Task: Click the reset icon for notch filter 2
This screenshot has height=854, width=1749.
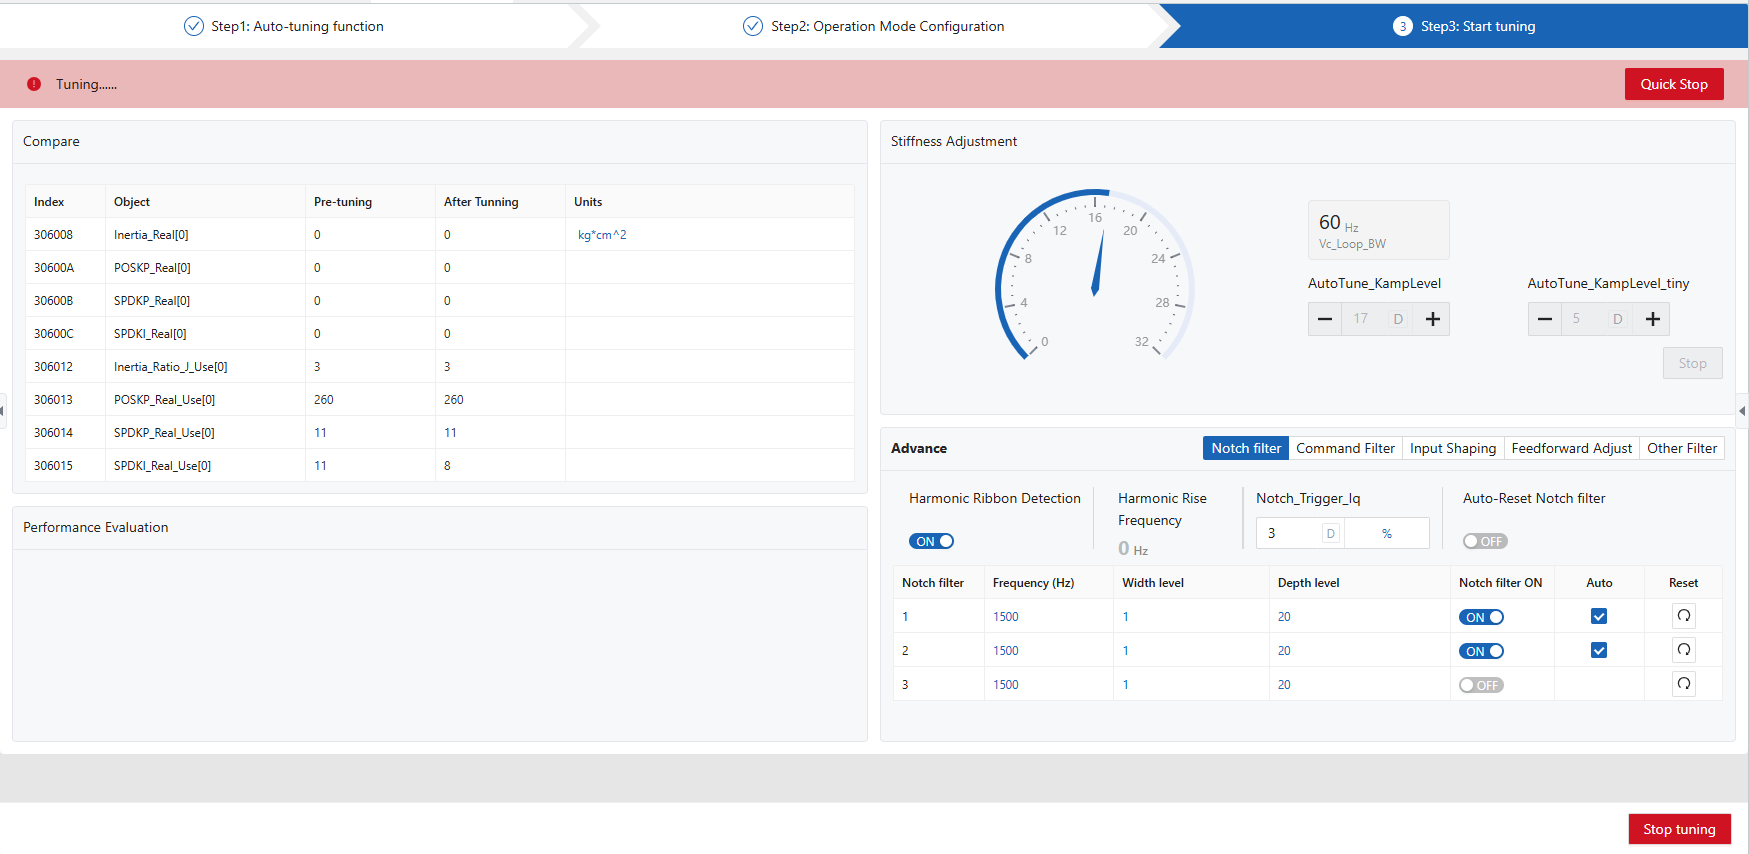Action: click(x=1683, y=650)
